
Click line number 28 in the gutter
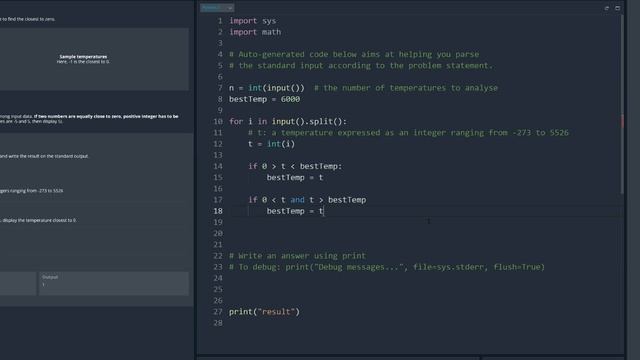218,323
